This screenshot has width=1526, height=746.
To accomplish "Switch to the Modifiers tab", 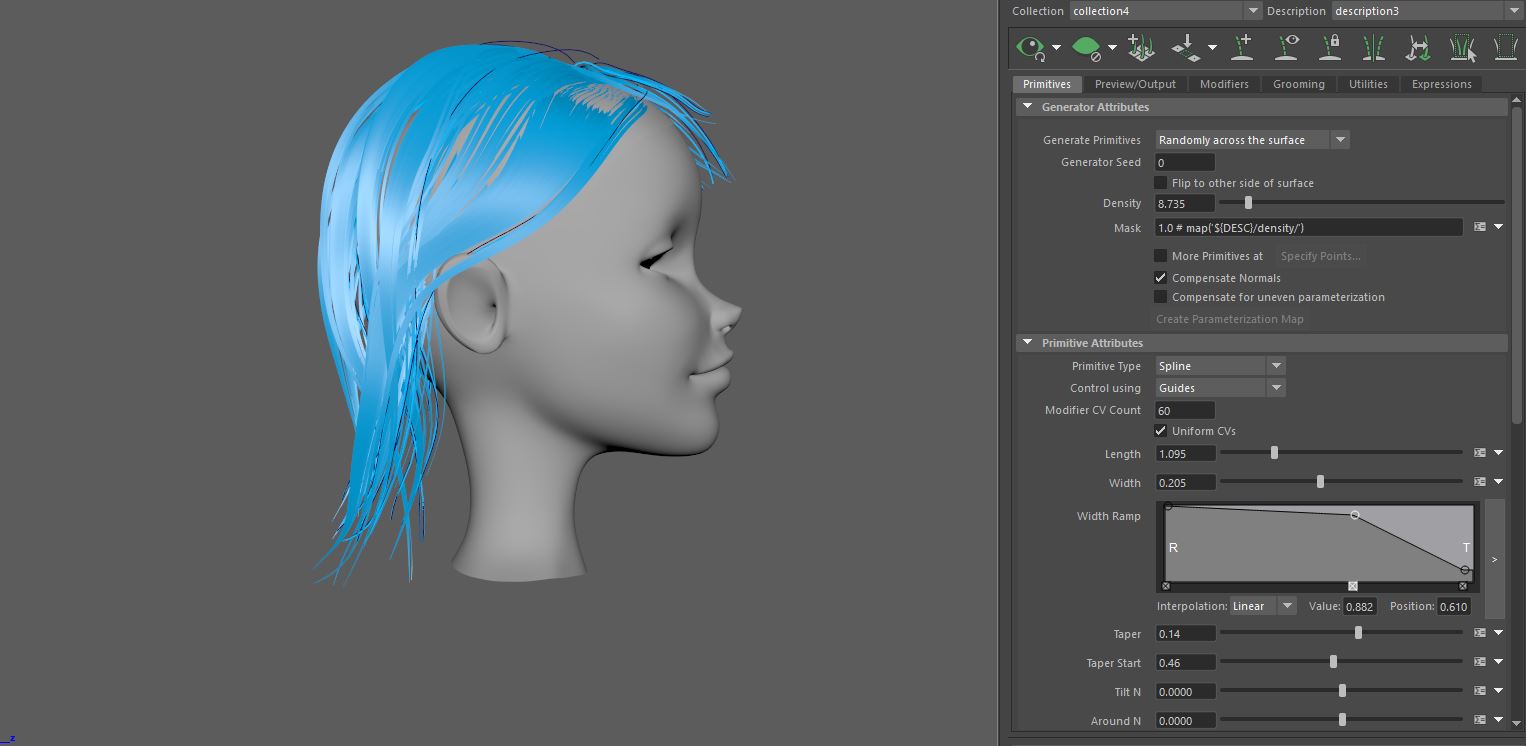I will [x=1224, y=84].
